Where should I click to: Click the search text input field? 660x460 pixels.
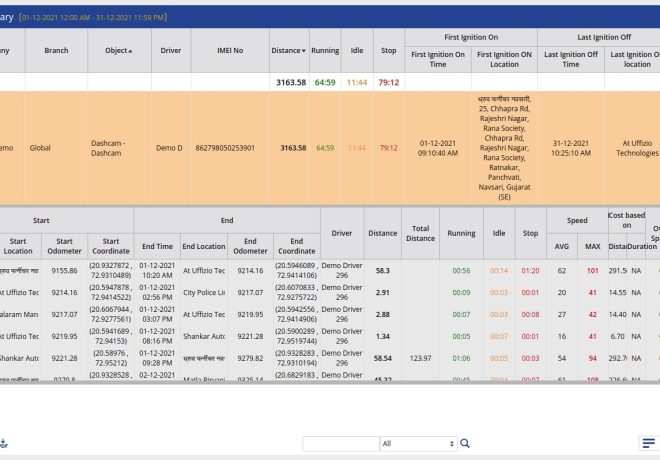pos(339,443)
